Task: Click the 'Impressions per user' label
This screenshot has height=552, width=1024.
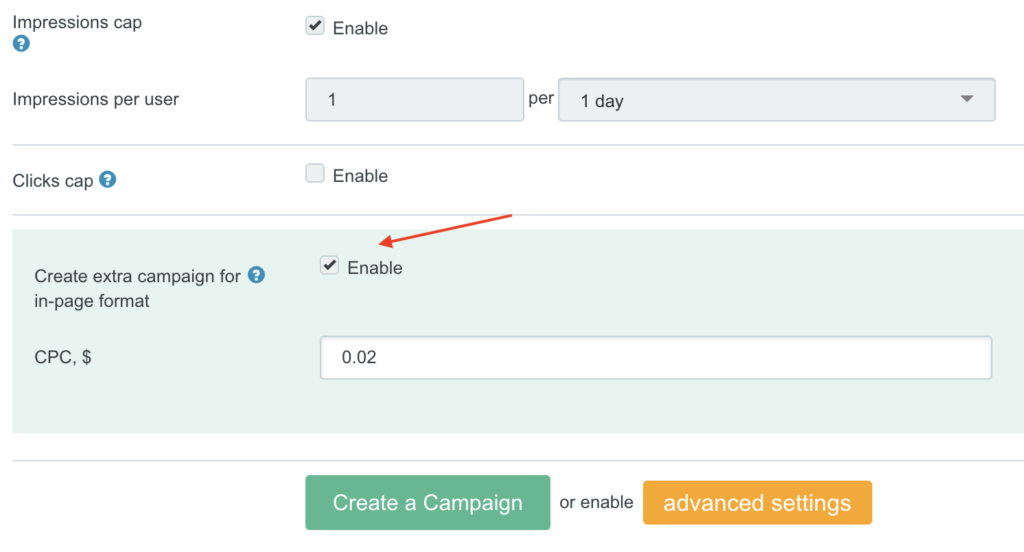Action: coord(95,99)
